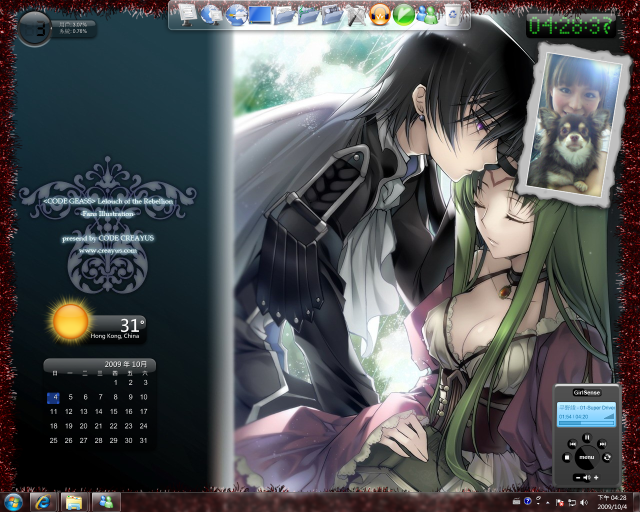Launch Internet Explorer from the taskbar
640x512 pixels.
coord(43,500)
